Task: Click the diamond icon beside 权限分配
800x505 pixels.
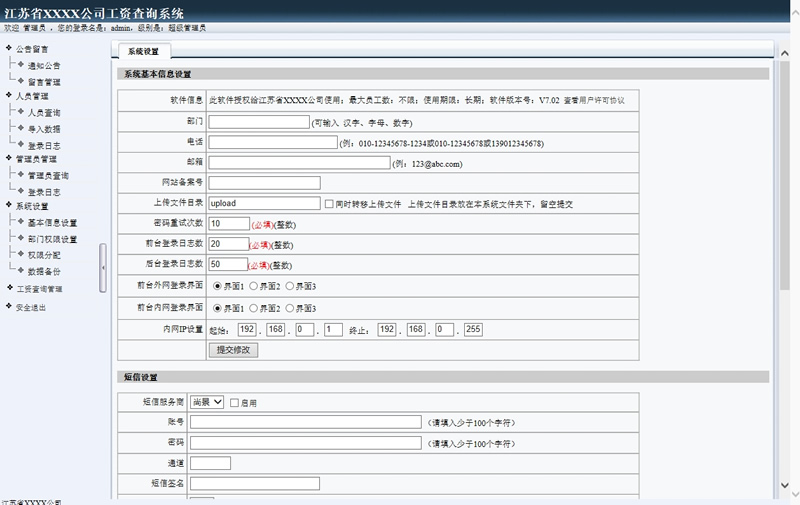Action: coord(20,255)
